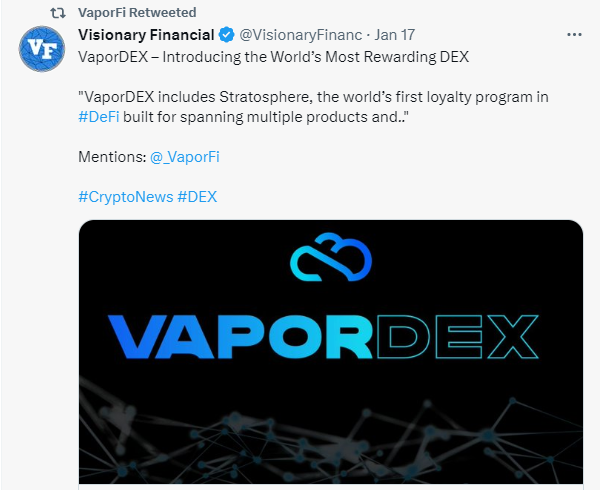Click the Introducing World's Most Rewarding DEX headline

coord(274,57)
